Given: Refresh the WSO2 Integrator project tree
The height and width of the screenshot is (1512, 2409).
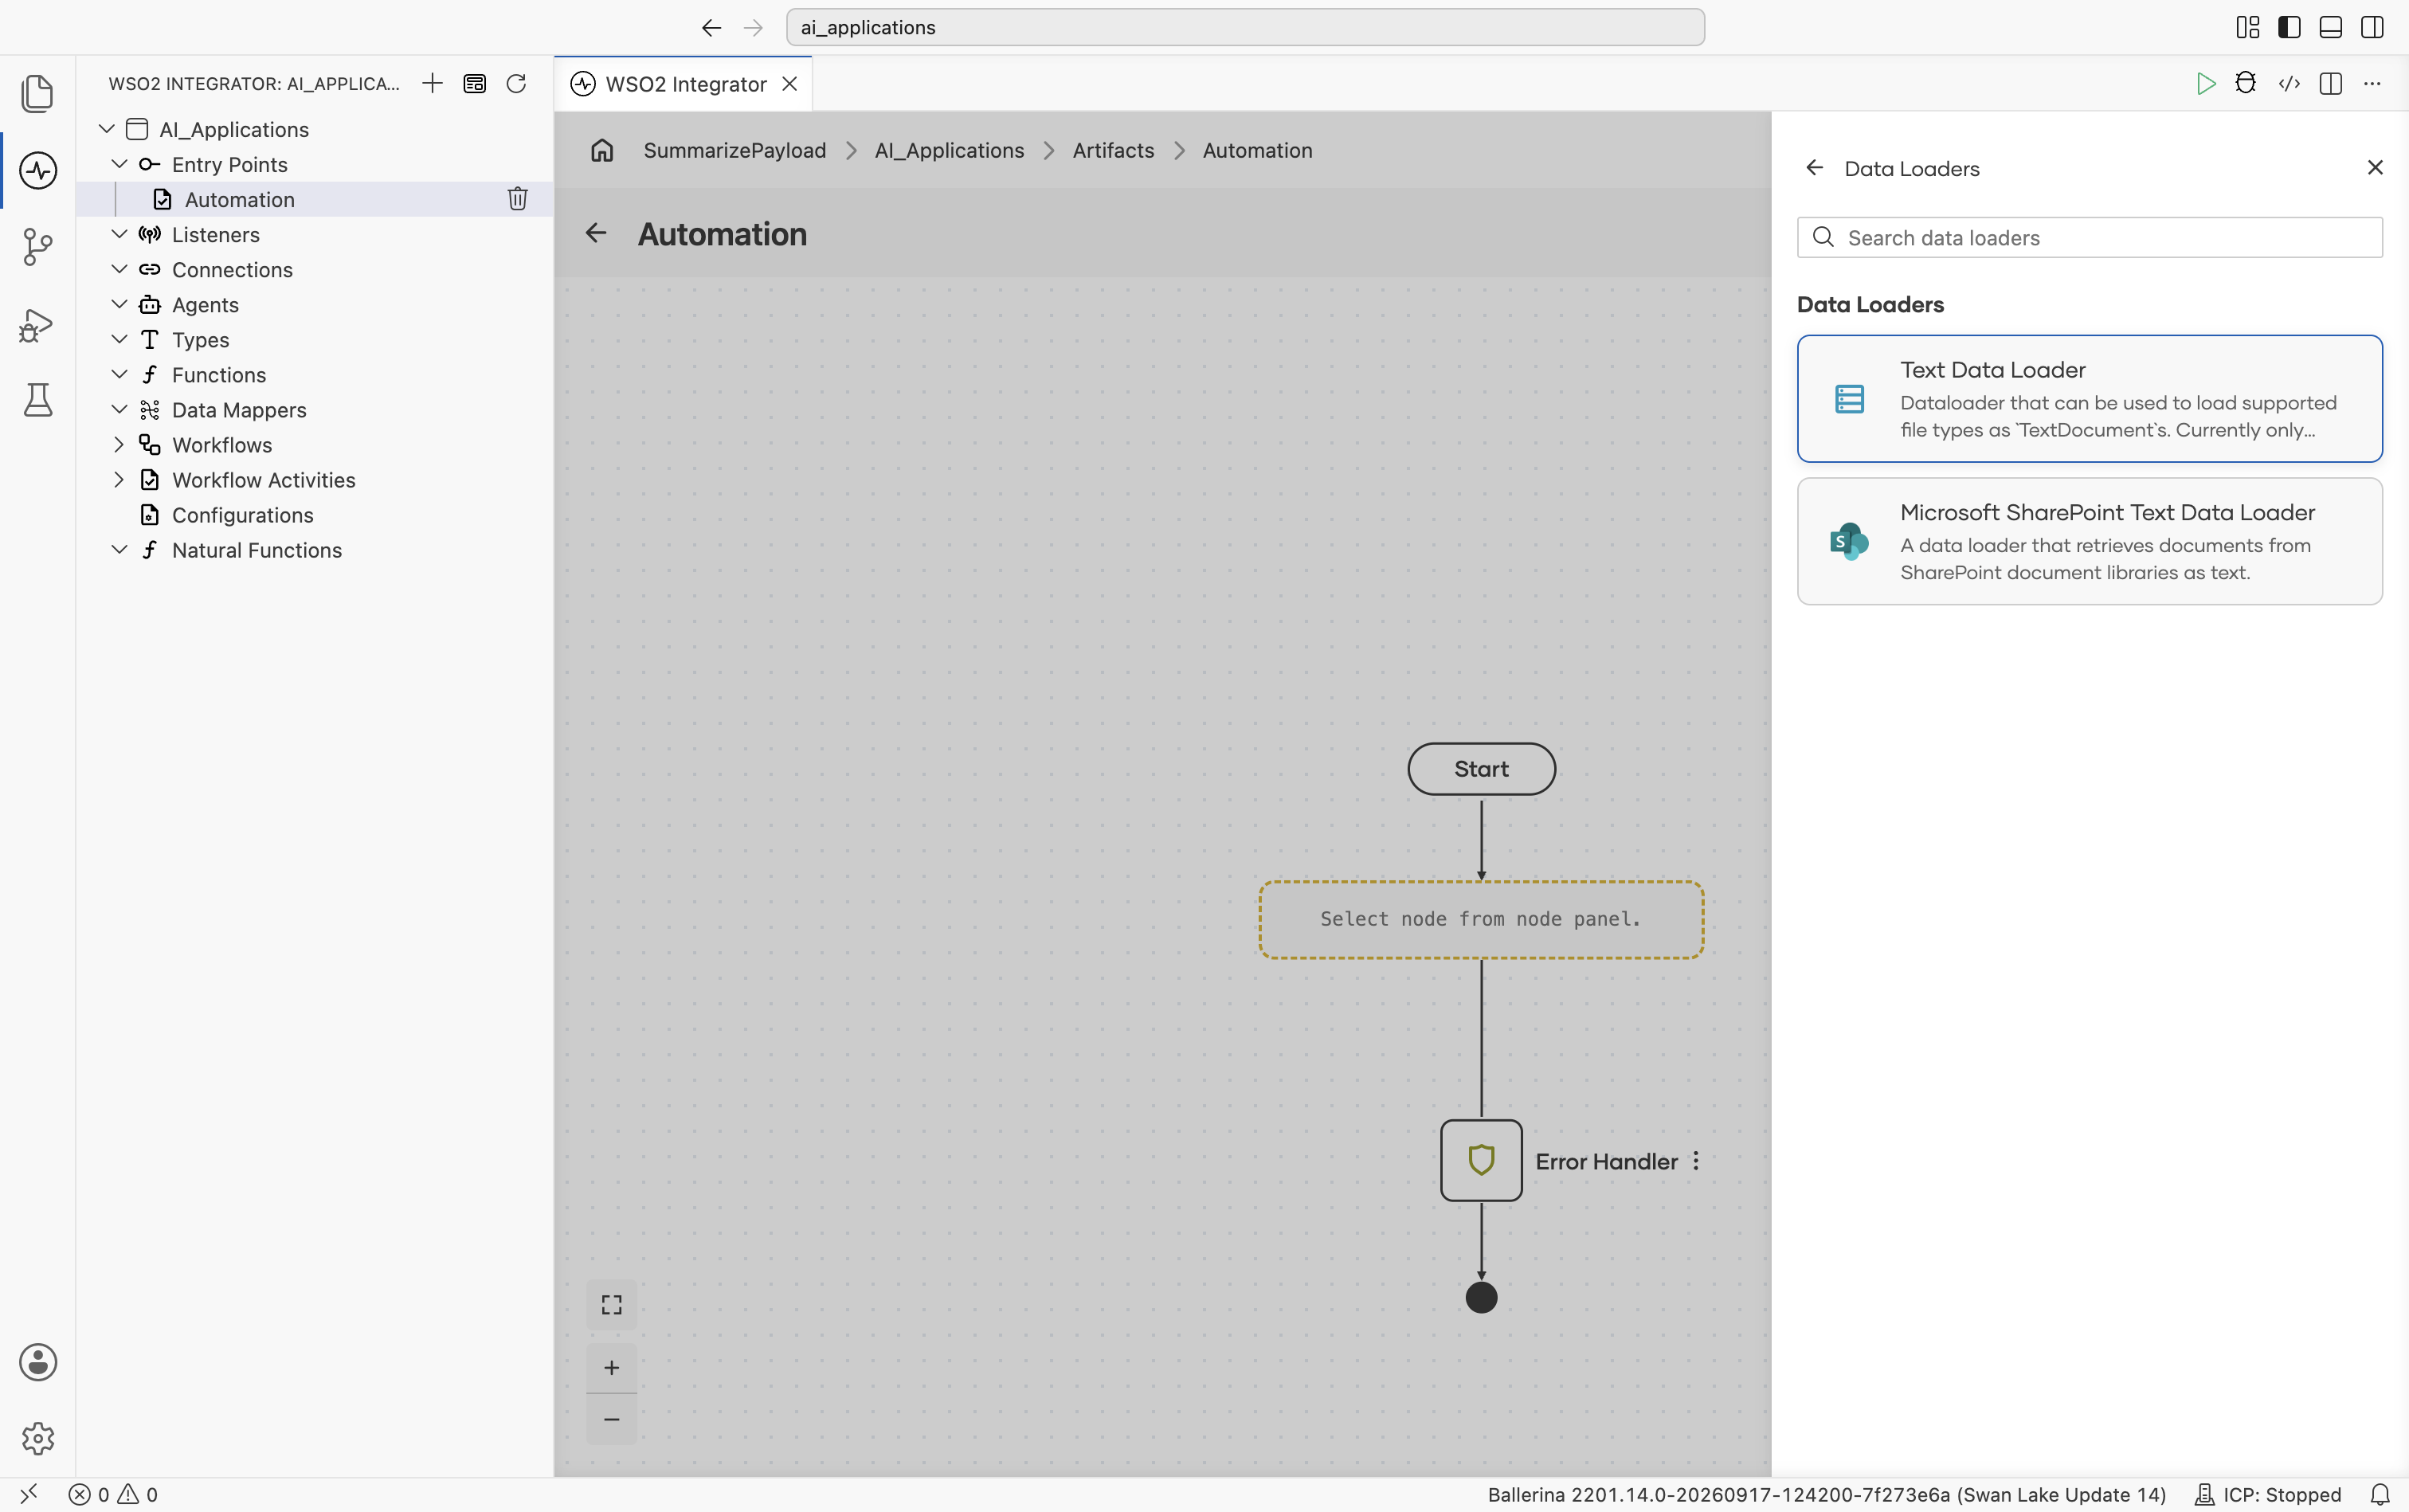Looking at the screenshot, I should (x=516, y=83).
